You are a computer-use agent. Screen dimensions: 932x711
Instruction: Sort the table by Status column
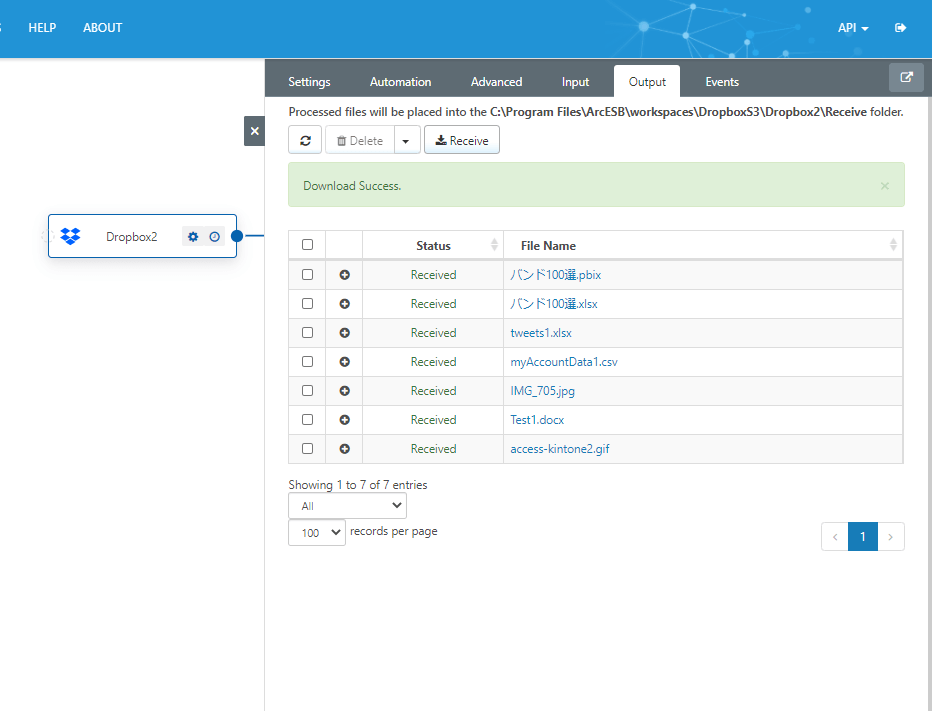click(433, 245)
